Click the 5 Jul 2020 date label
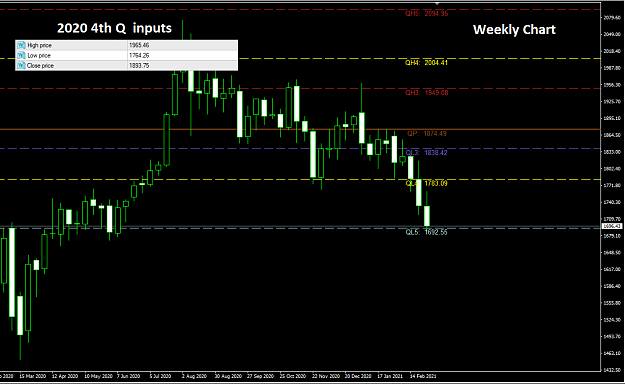Screen dimensions: 625x384 tap(160, 376)
